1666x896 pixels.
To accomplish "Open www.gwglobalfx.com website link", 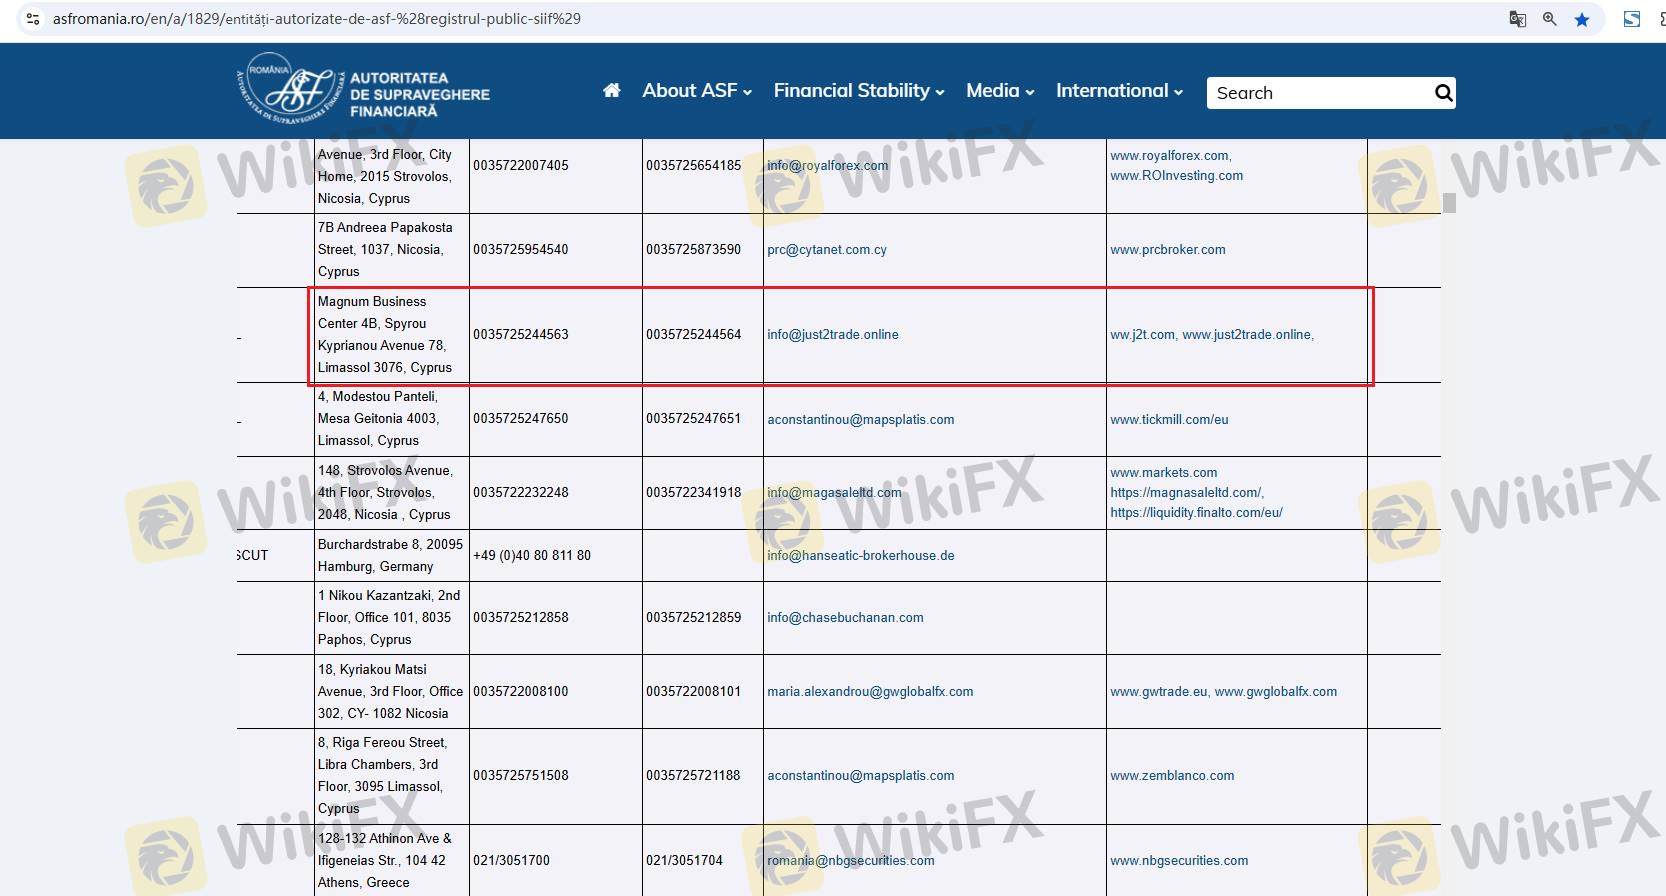I will (x=1276, y=692).
